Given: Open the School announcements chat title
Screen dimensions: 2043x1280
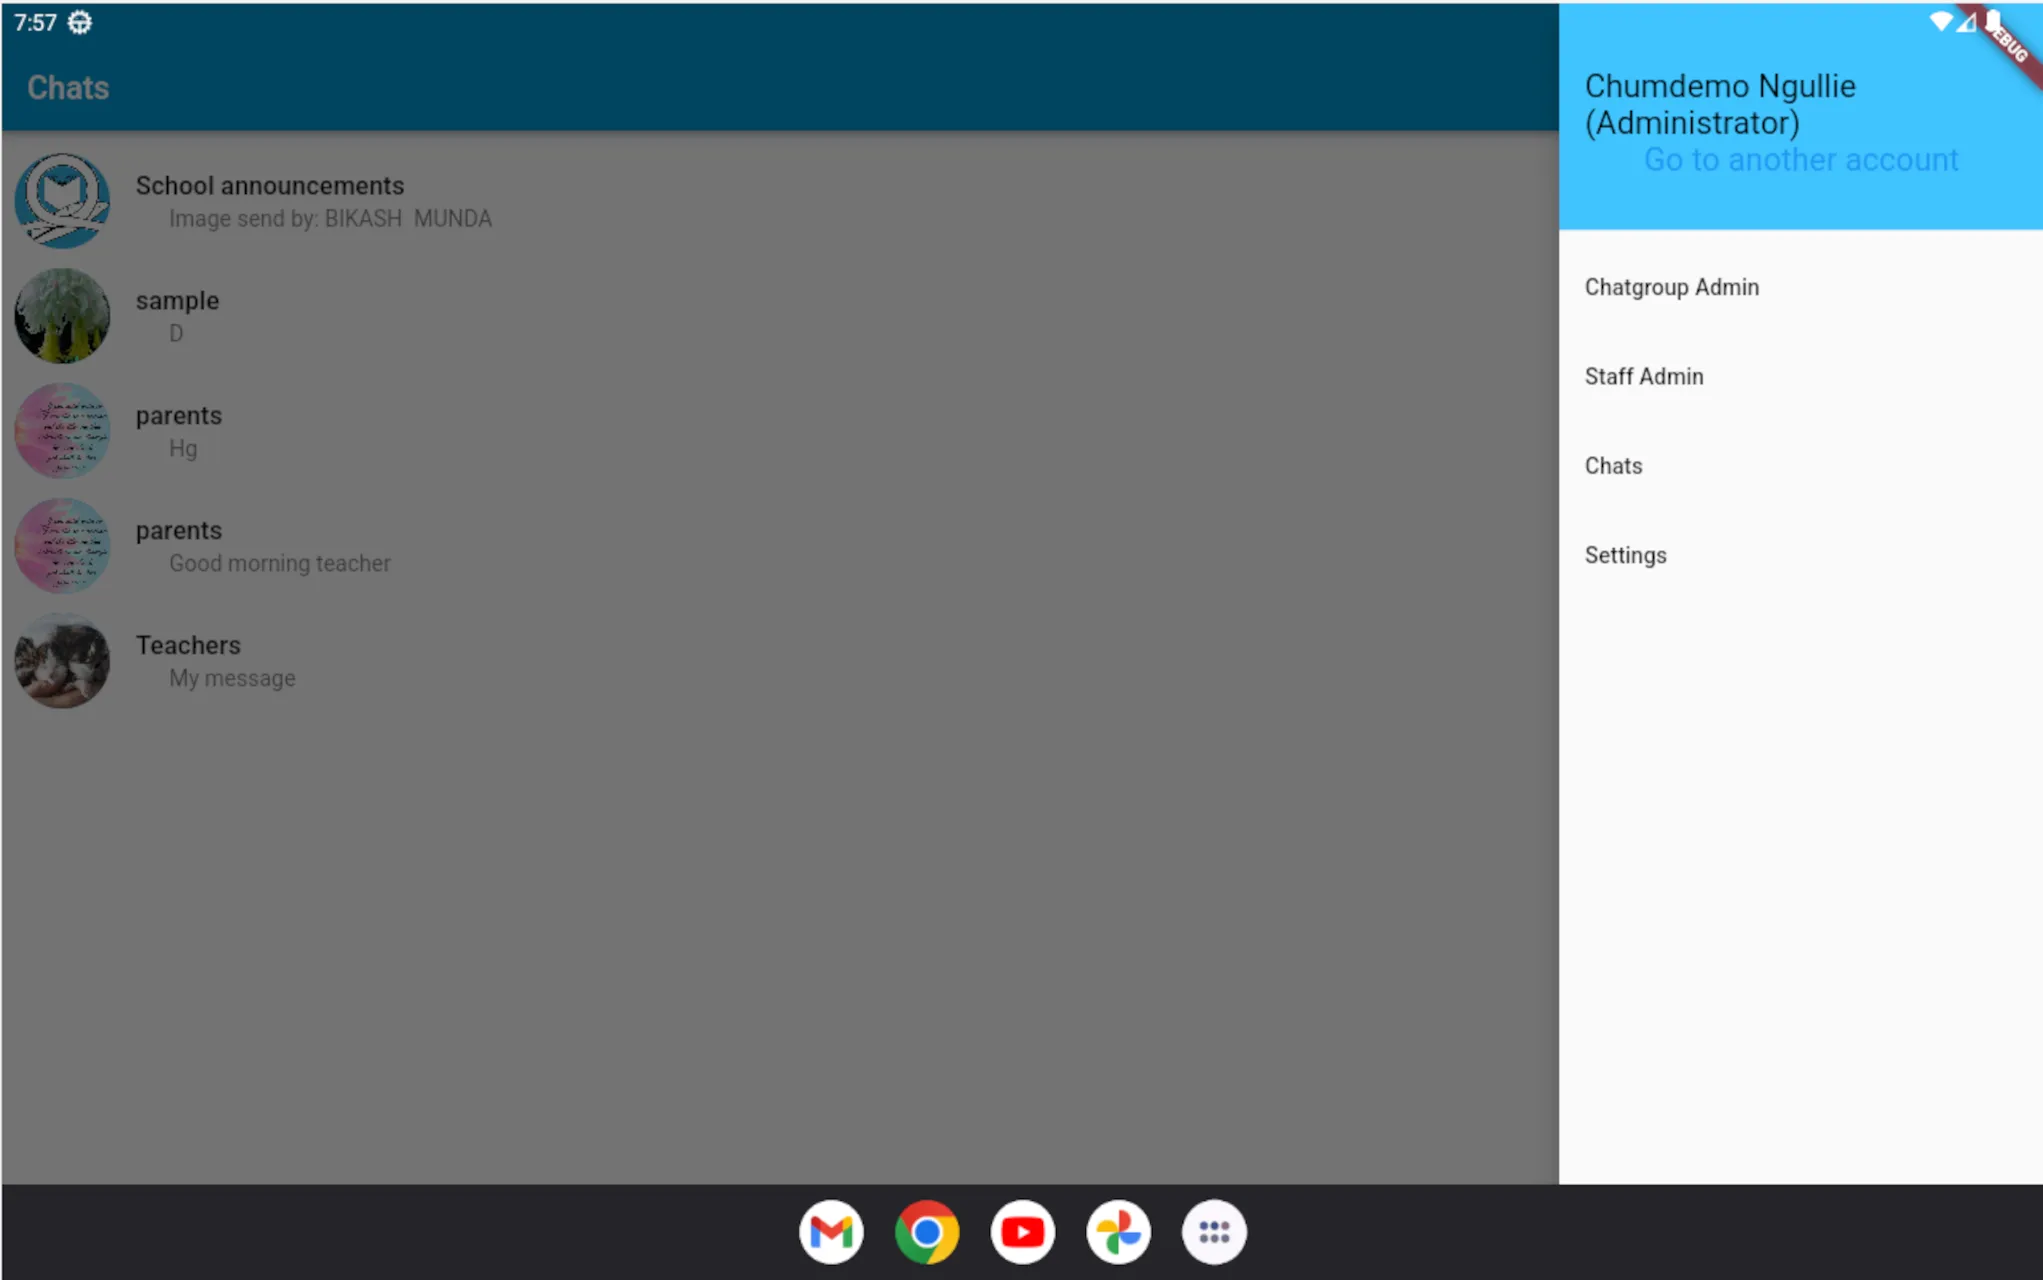Looking at the screenshot, I should coord(270,186).
